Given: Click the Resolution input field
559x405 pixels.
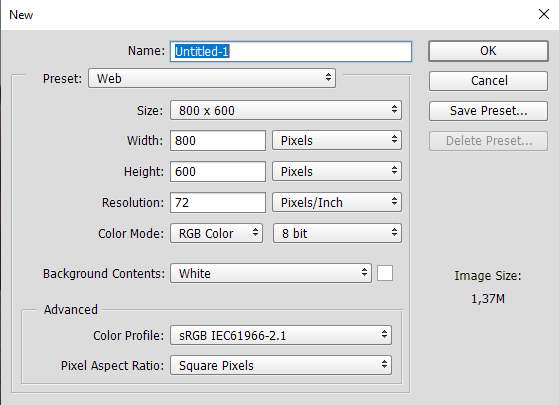Looking at the screenshot, I should pos(218,202).
